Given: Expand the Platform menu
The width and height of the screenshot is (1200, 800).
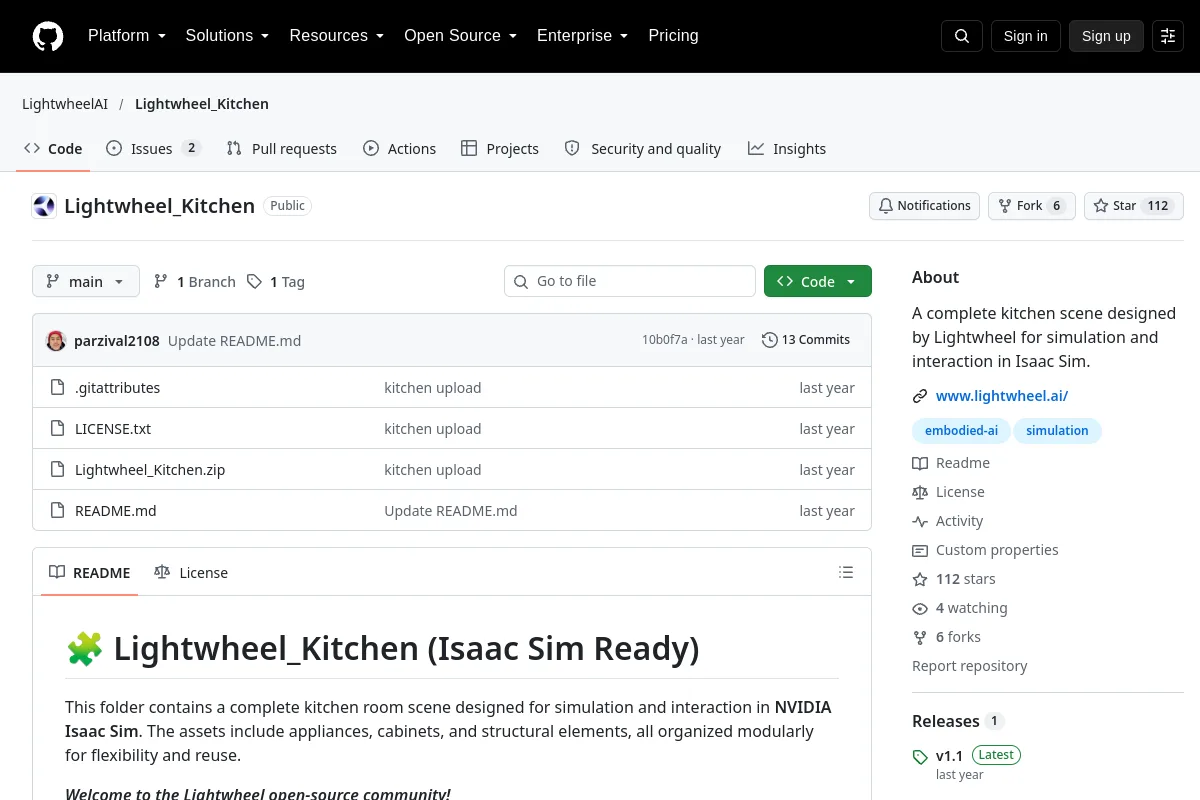Looking at the screenshot, I should coord(126,36).
